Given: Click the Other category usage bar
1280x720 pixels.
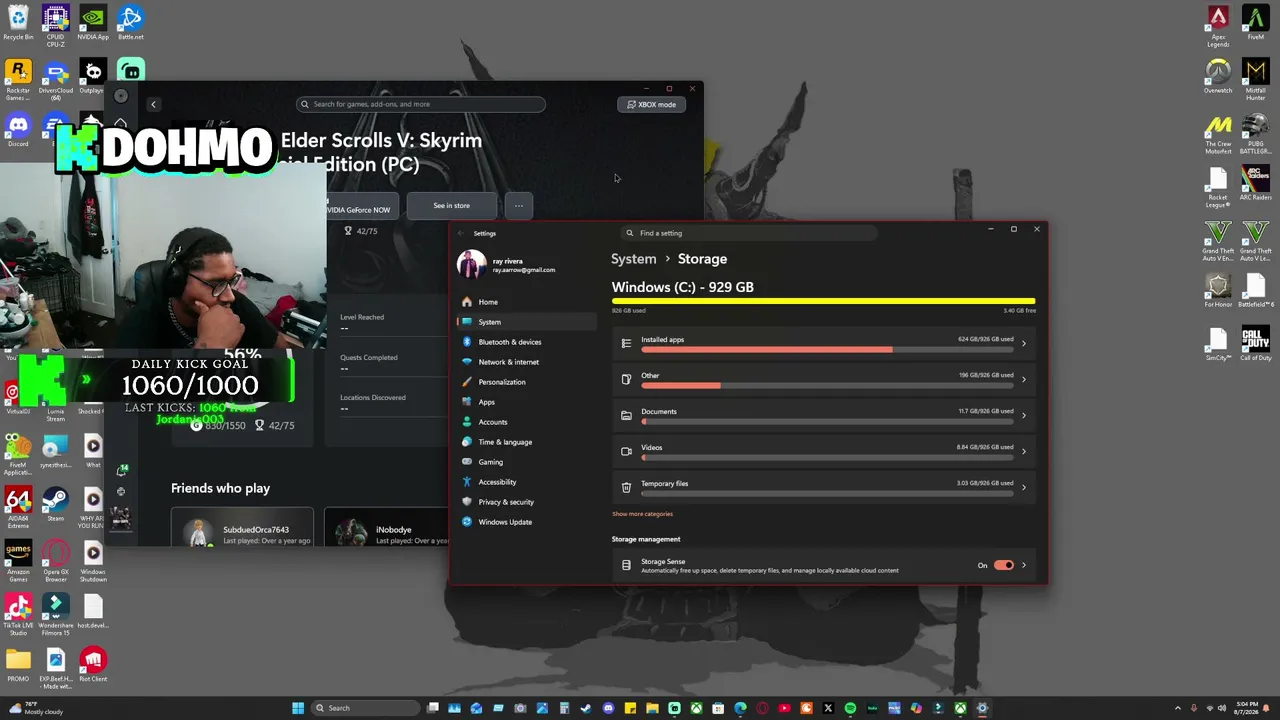Looking at the screenshot, I should pos(828,386).
